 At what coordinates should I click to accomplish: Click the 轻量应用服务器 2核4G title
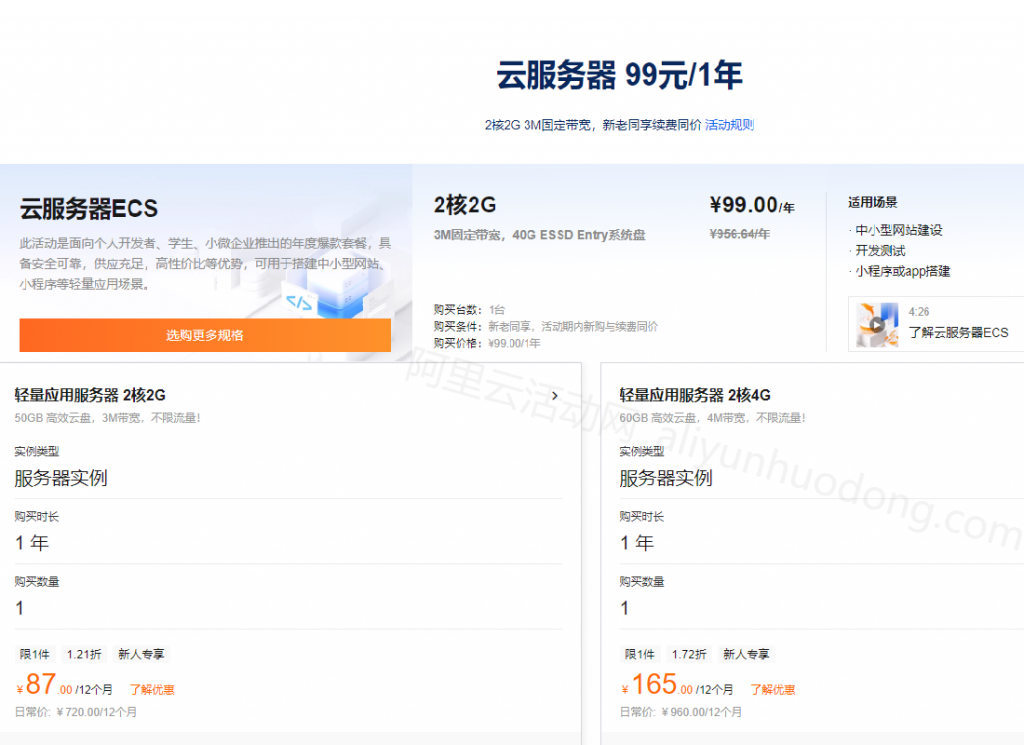click(x=695, y=395)
